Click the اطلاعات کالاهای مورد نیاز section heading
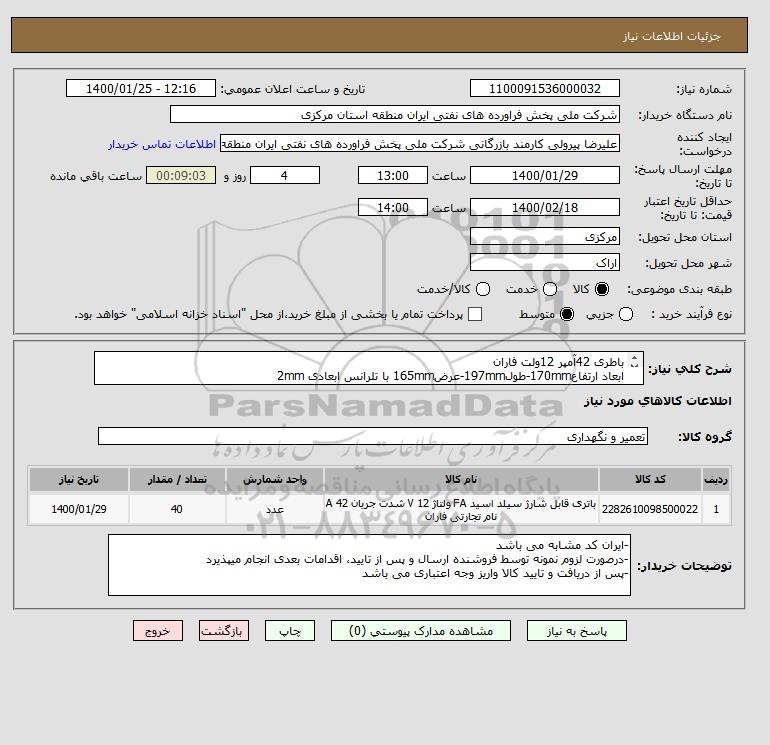Viewport: 770px width, 745px height. tap(658, 401)
